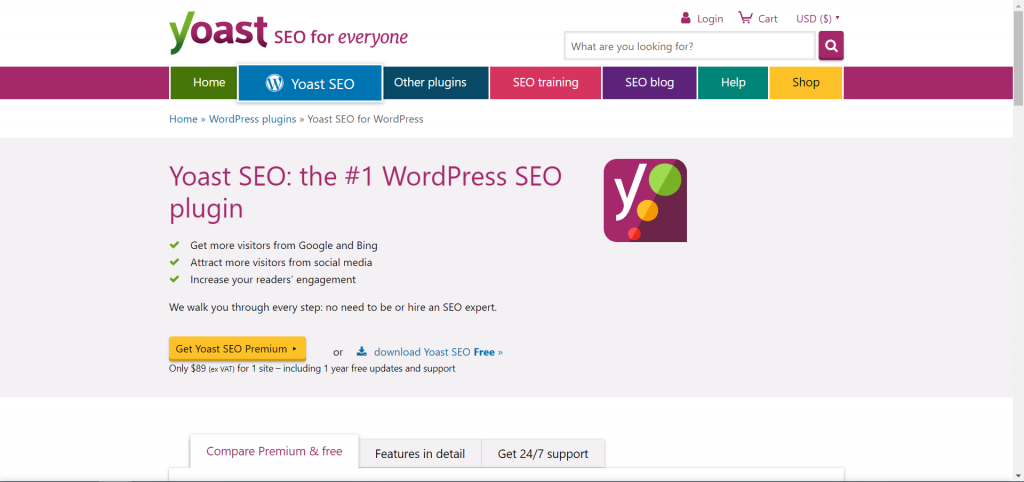
Task: Open the SEO training menu
Action: pyautogui.click(x=545, y=82)
